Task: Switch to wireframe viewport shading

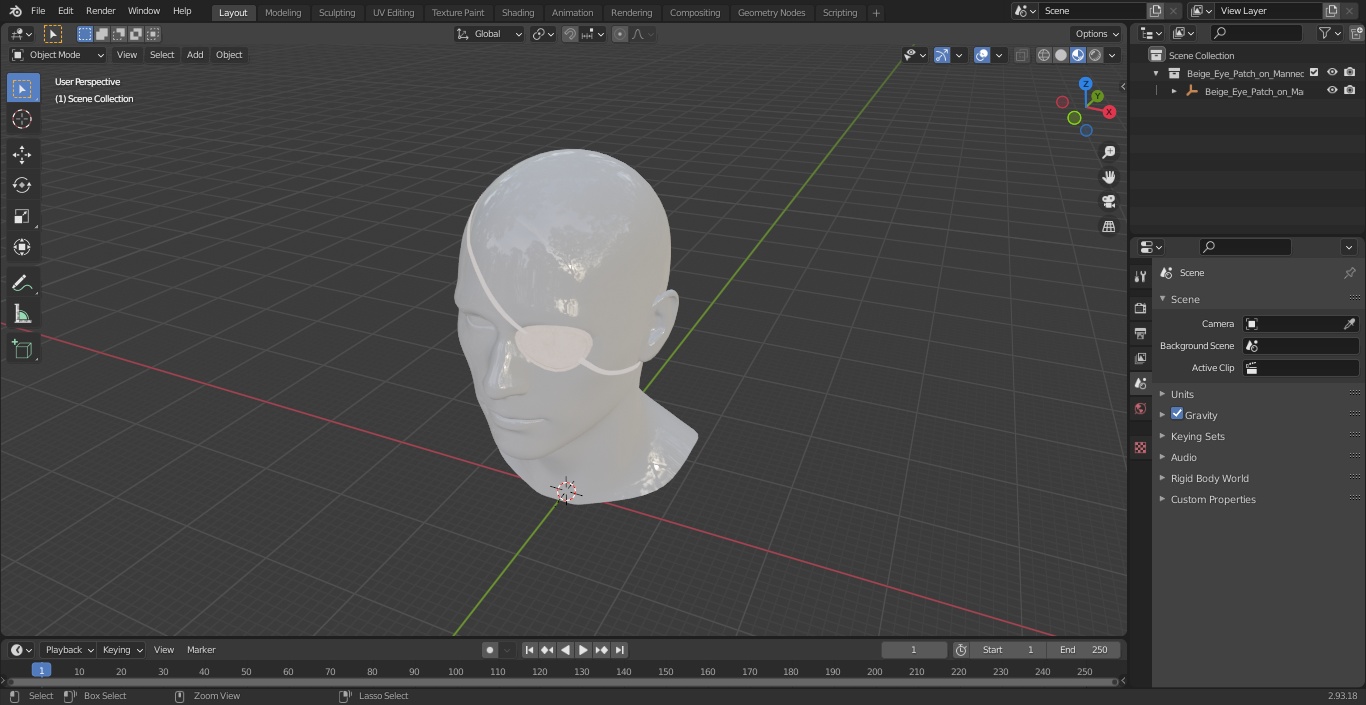Action: tap(1043, 55)
